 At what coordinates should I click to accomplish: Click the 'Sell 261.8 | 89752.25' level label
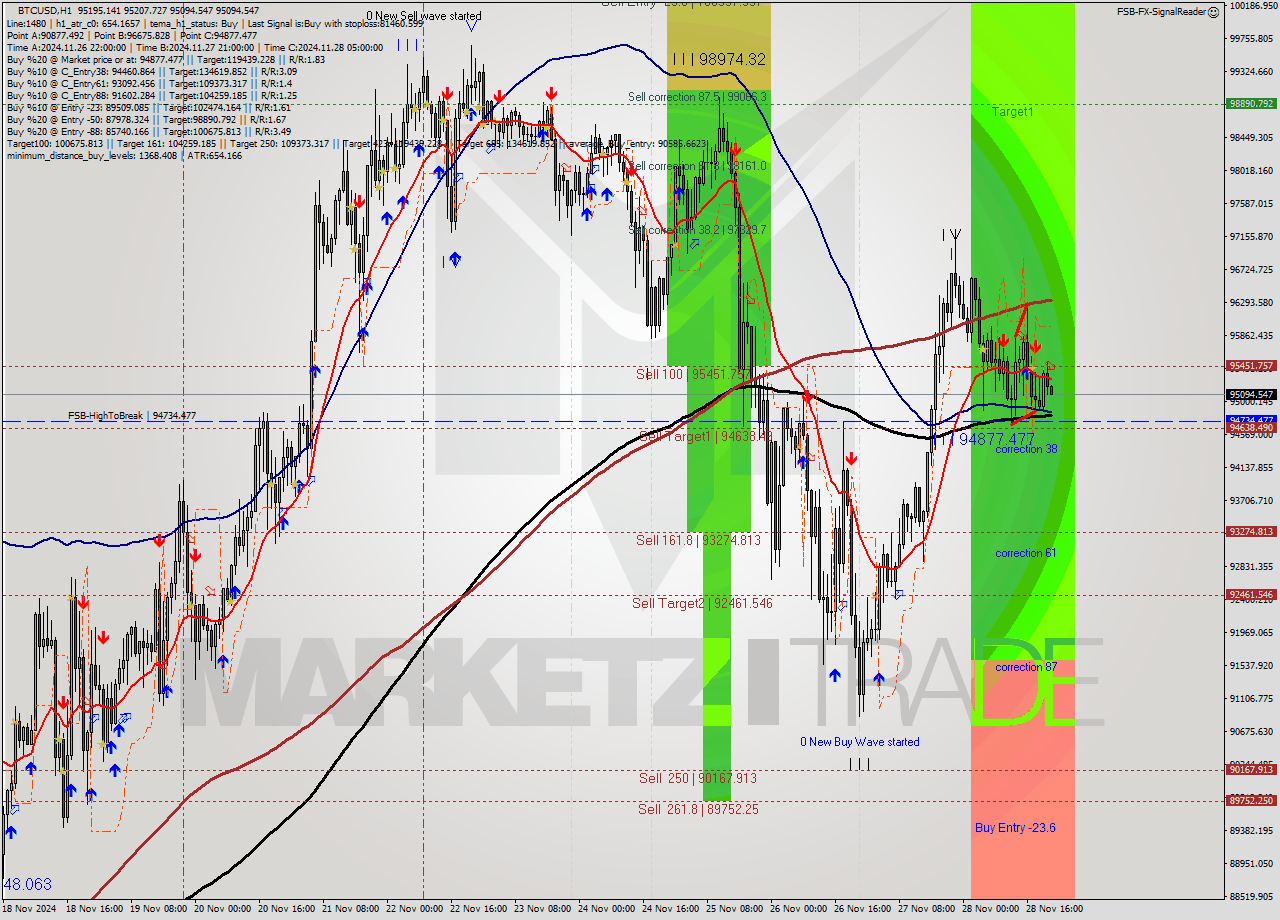[698, 810]
